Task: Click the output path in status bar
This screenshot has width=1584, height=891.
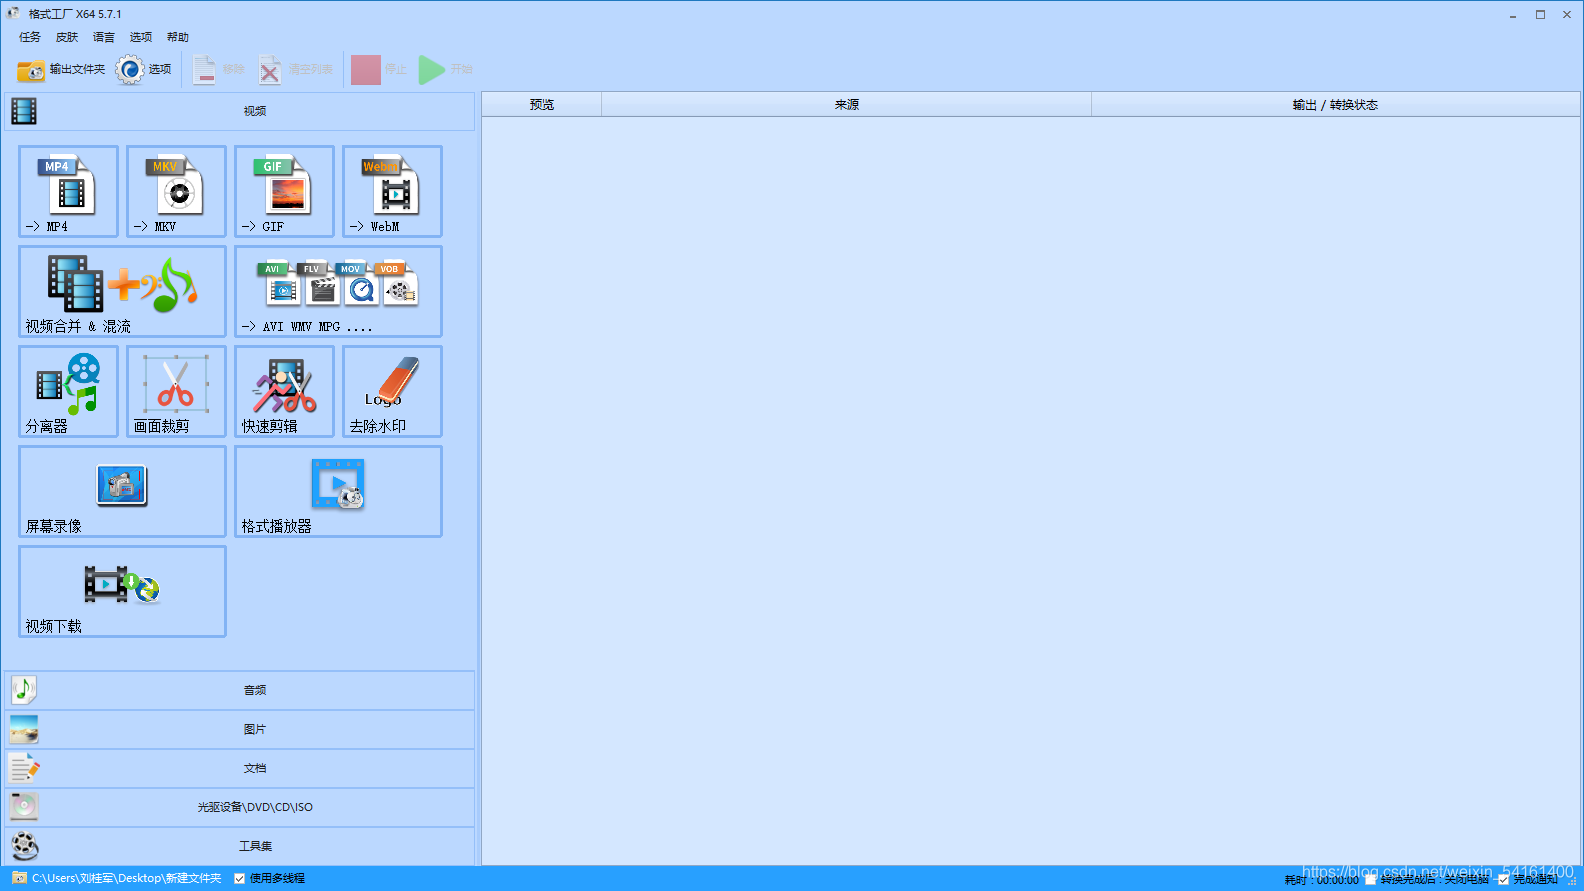Action: (127, 879)
